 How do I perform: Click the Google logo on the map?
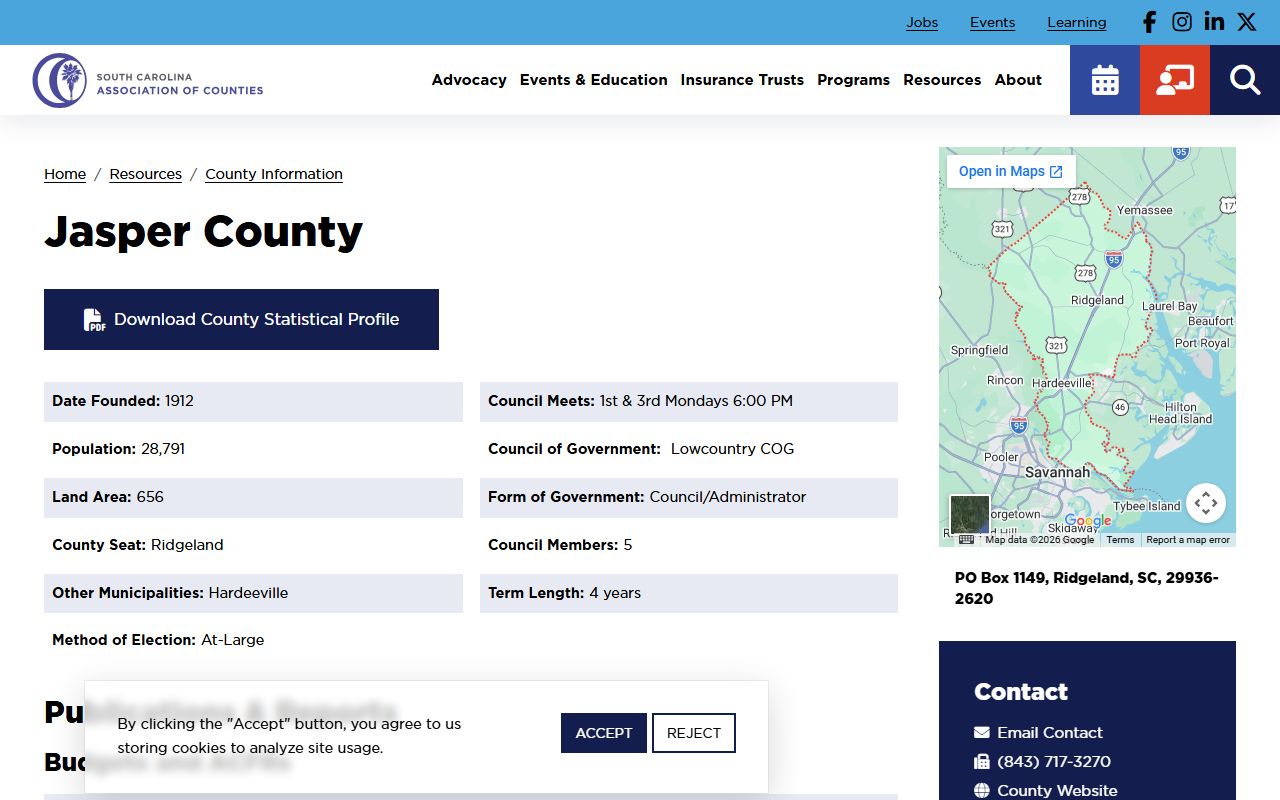[1088, 521]
